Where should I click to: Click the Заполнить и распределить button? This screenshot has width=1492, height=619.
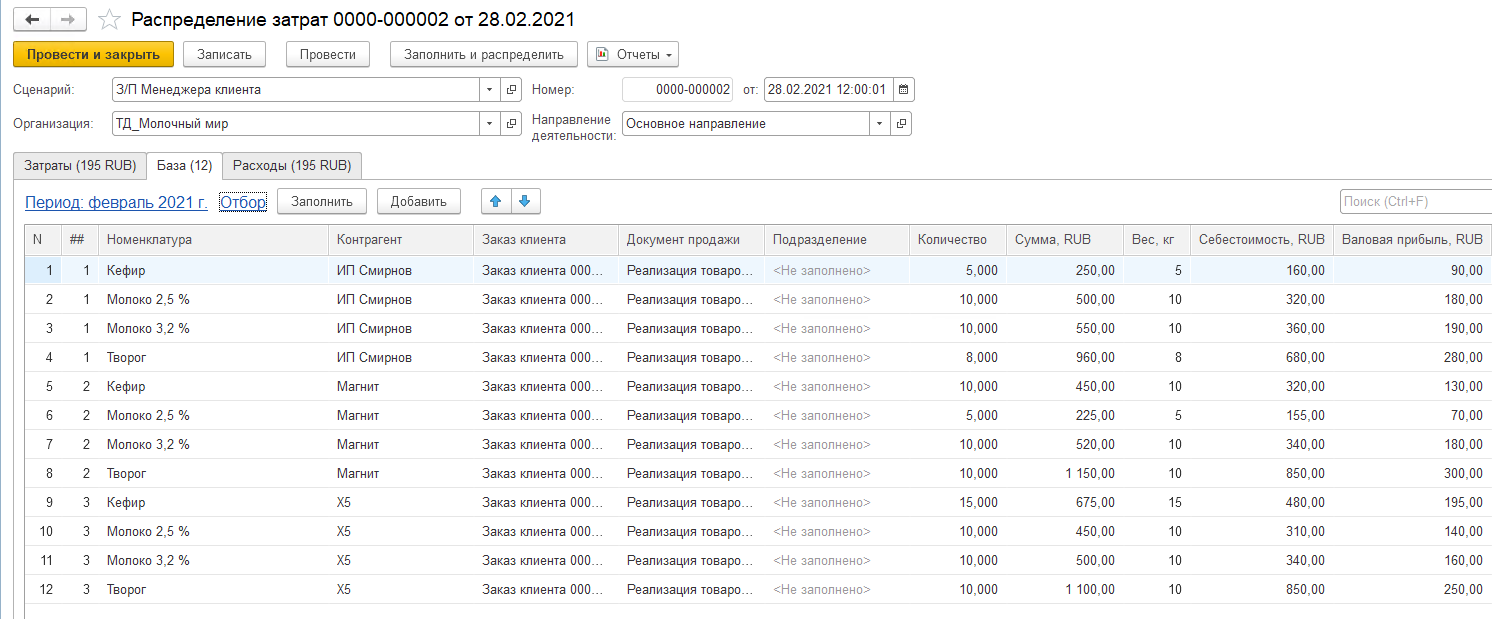(483, 55)
